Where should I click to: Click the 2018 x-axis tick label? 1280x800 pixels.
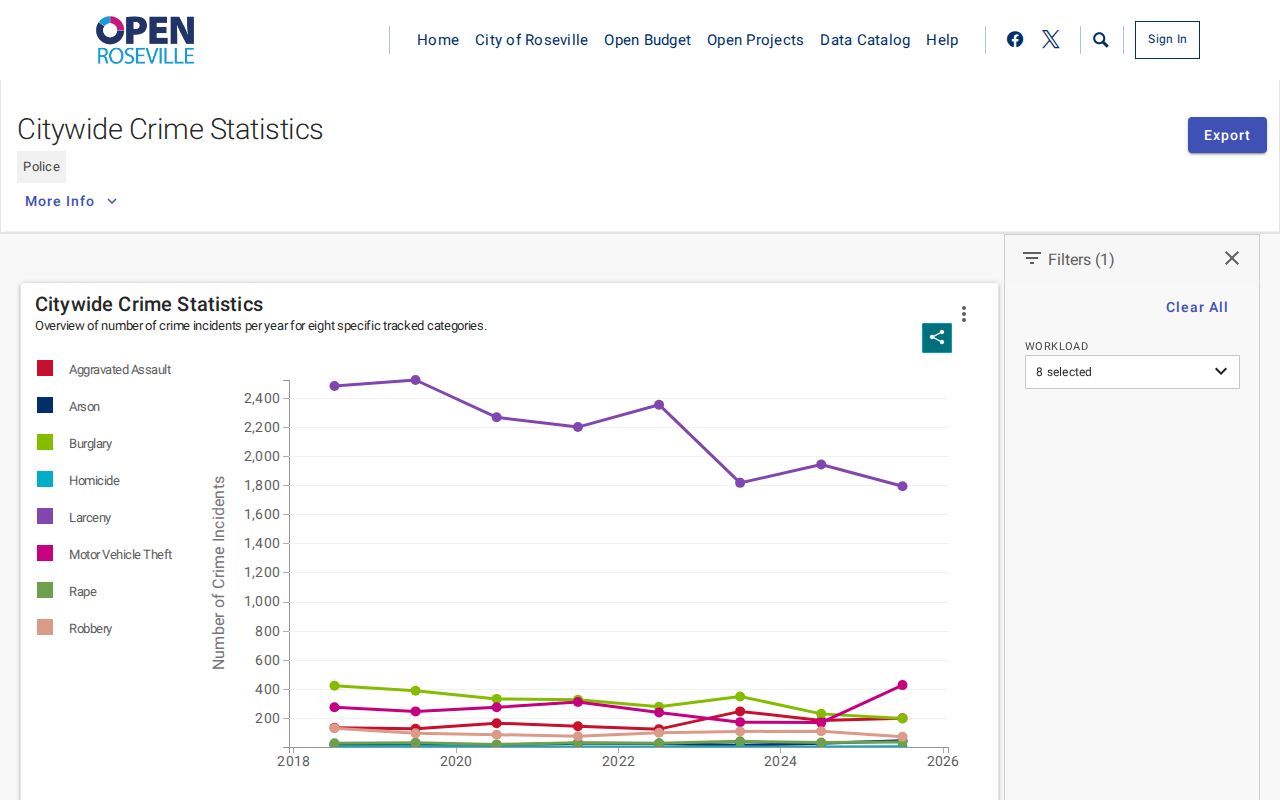(293, 761)
